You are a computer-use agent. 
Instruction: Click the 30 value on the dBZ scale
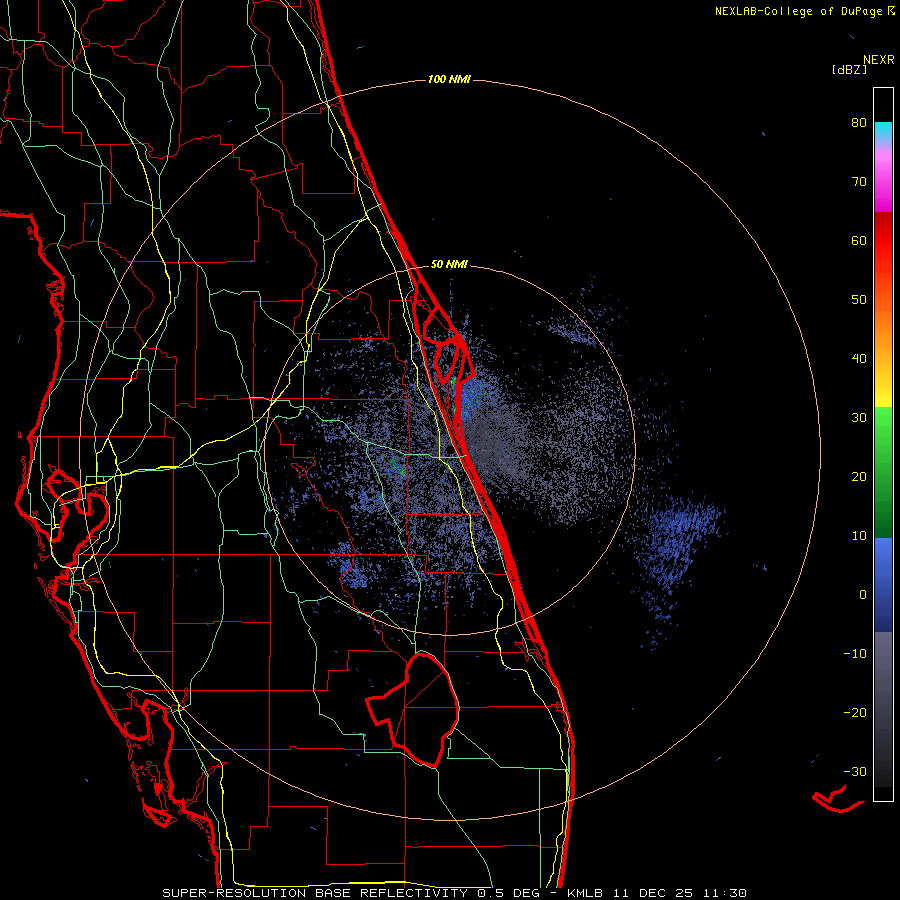pos(859,417)
